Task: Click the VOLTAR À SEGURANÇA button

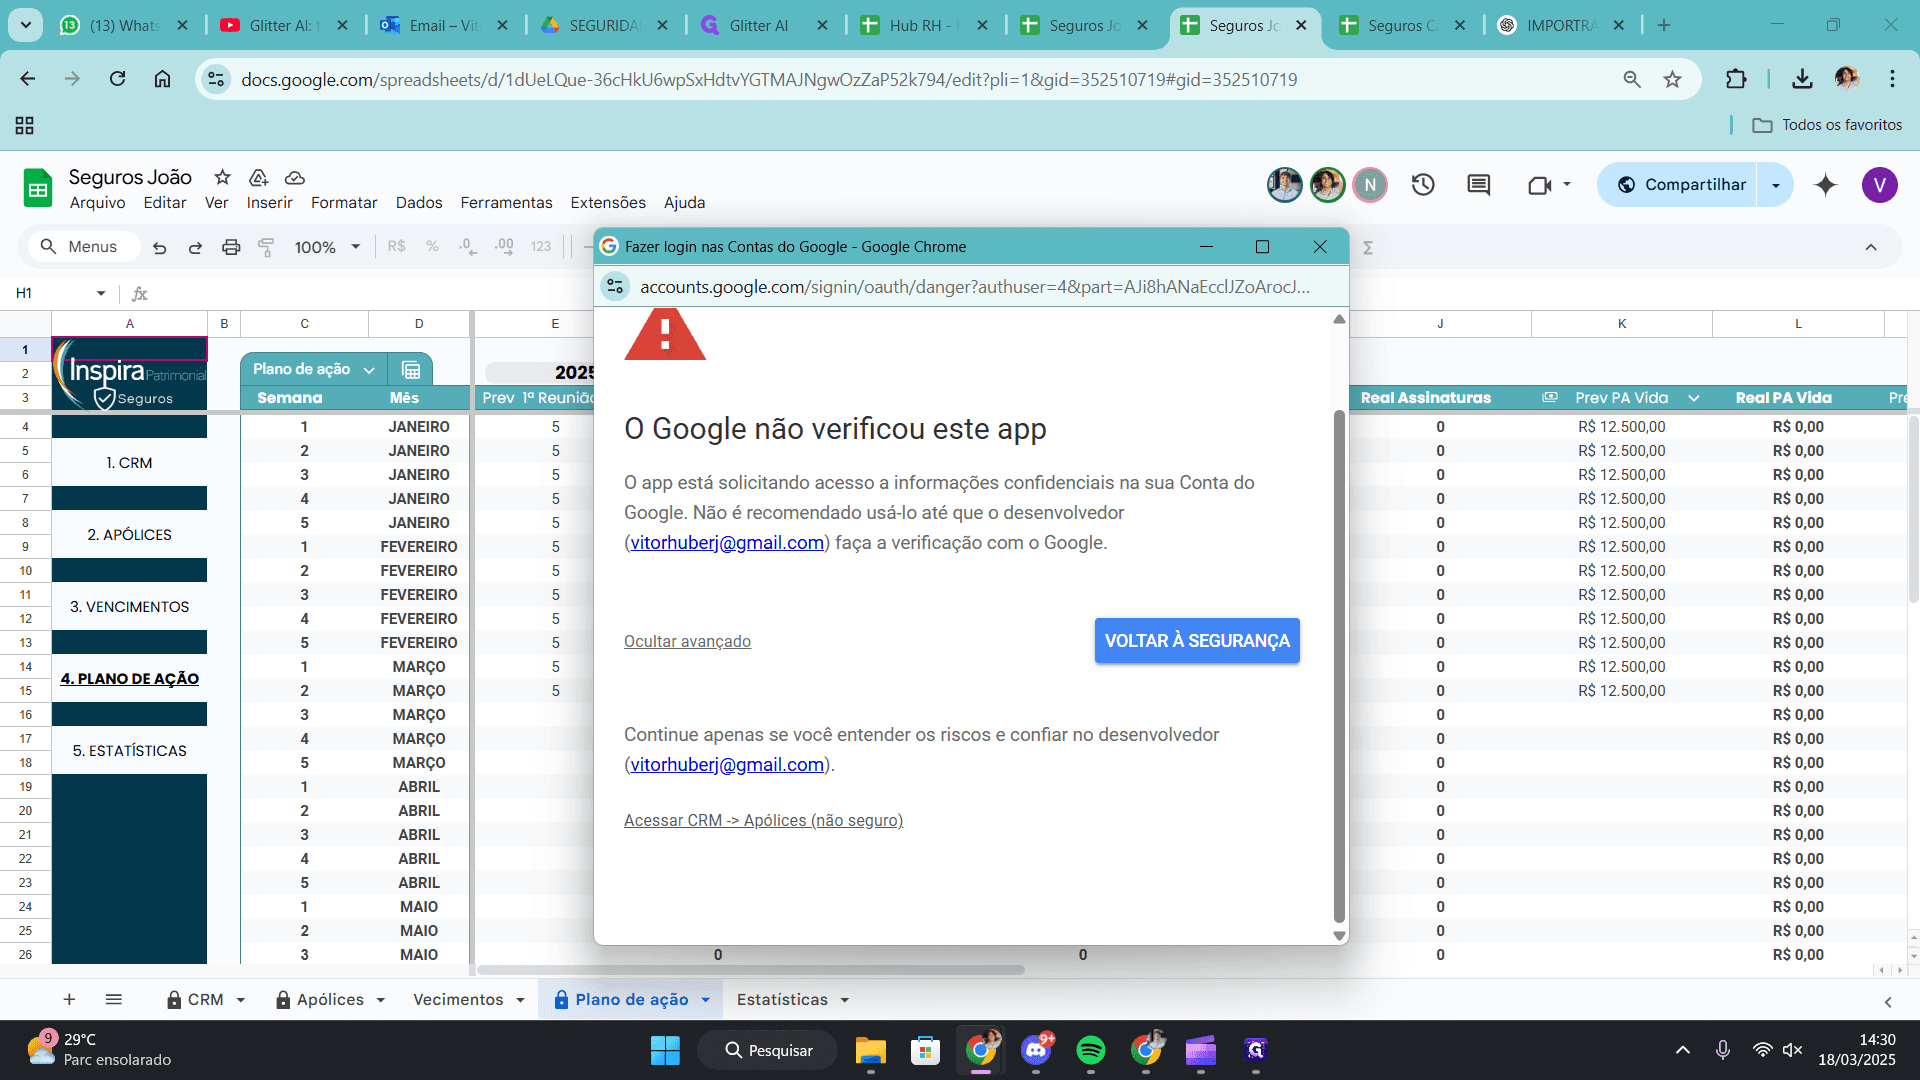Action: [1197, 641]
